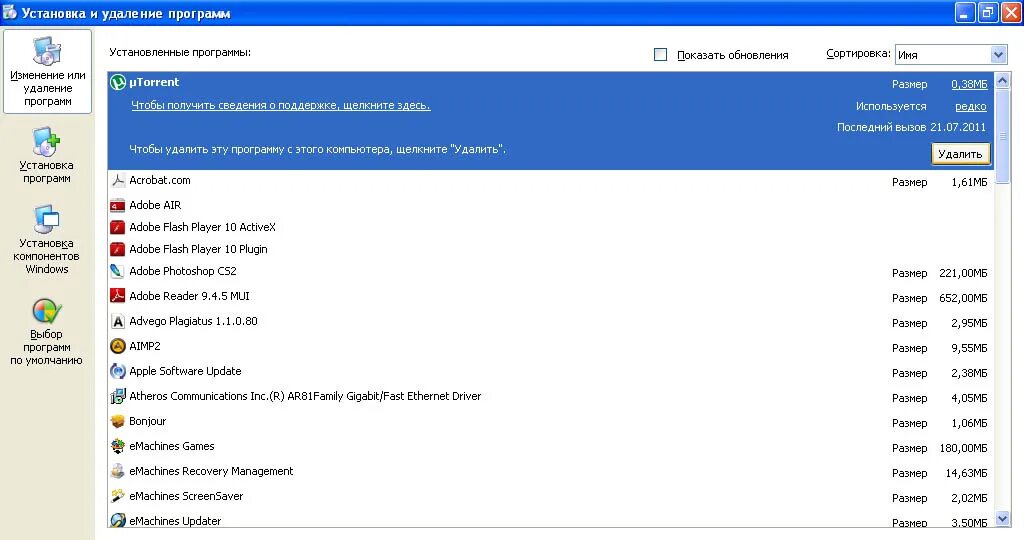Select 'eMachines Recovery Management' entry
This screenshot has height=540, width=1024.
pos(551,471)
